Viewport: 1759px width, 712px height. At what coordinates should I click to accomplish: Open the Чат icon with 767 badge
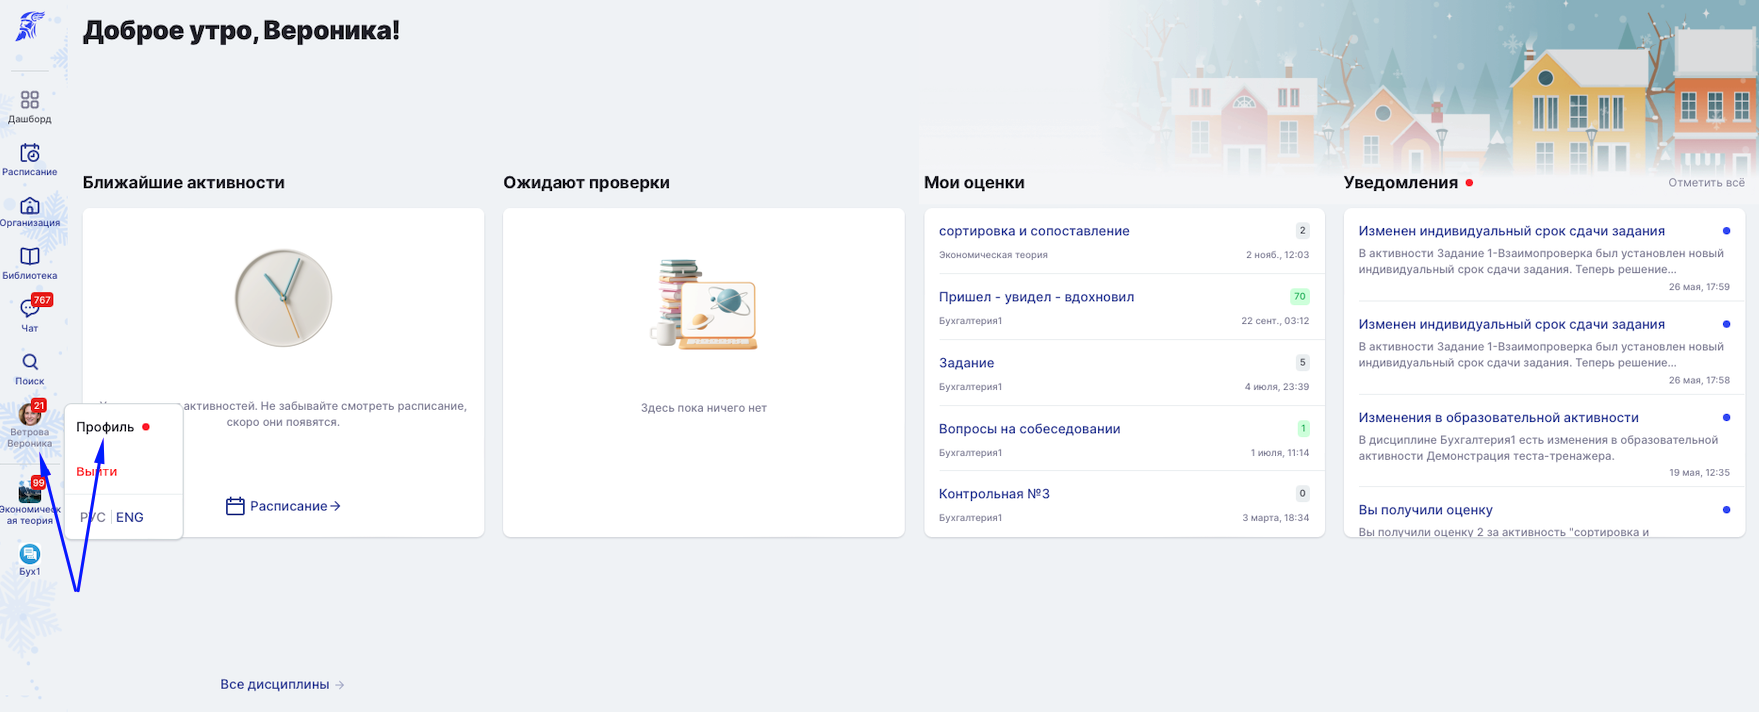(x=30, y=309)
